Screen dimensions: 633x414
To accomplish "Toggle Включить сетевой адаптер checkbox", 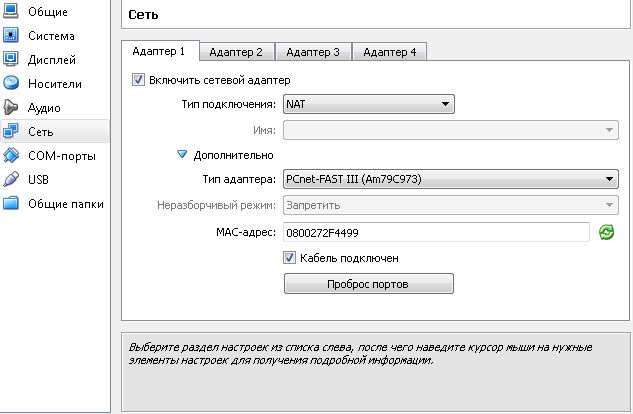I will [x=138, y=80].
